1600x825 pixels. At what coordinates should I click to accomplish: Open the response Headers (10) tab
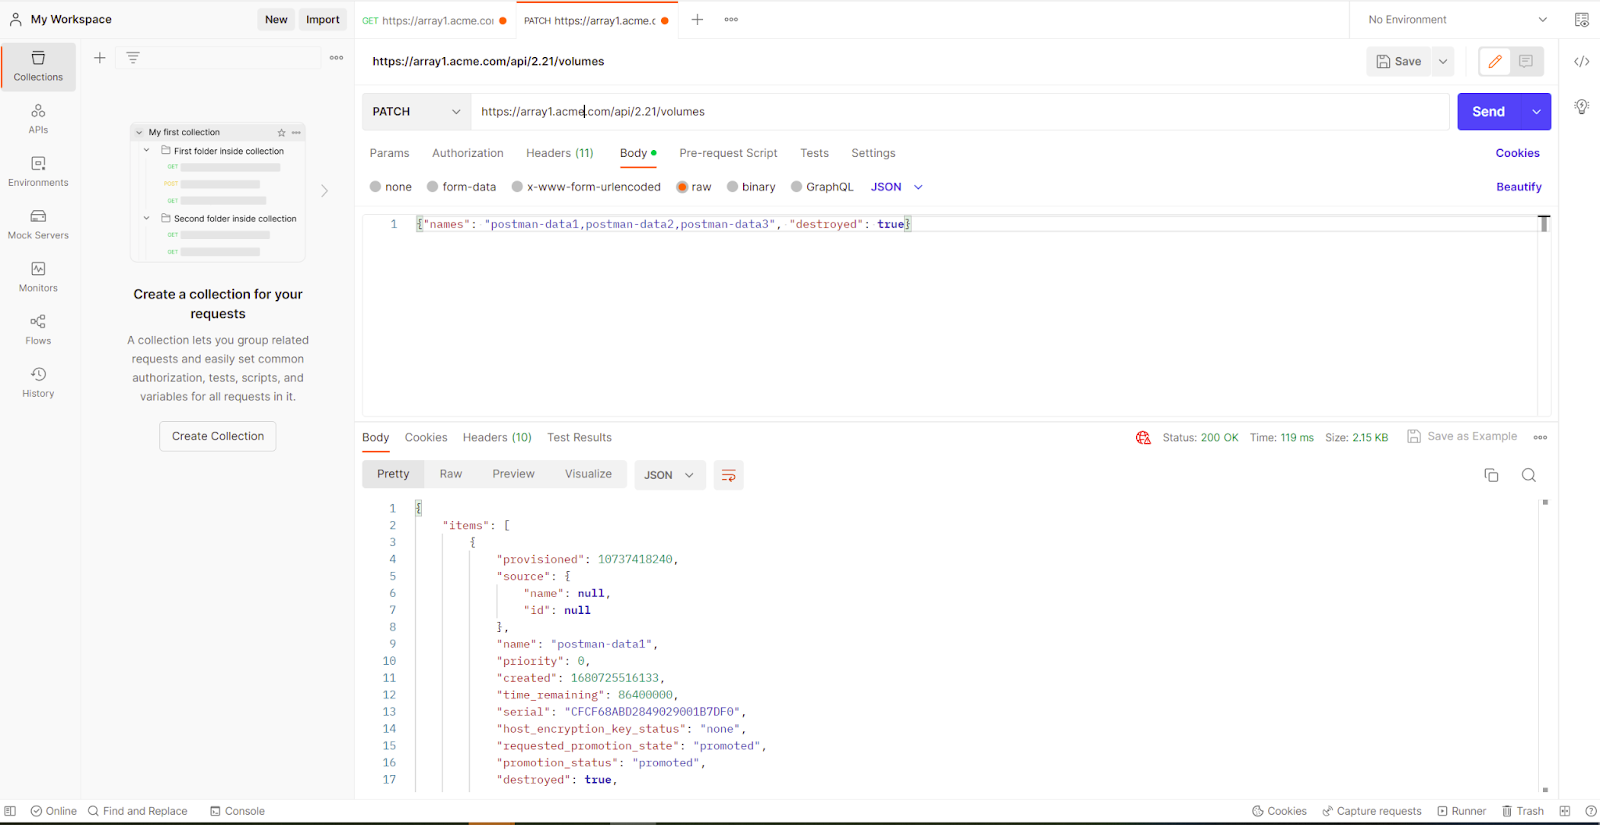point(497,438)
